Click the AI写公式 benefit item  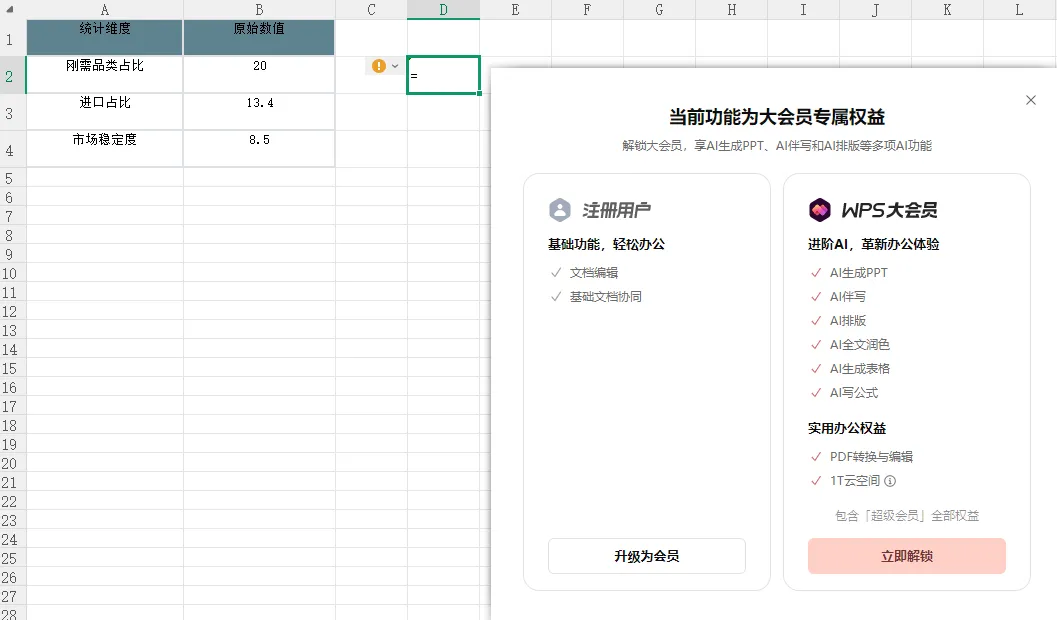coord(844,393)
